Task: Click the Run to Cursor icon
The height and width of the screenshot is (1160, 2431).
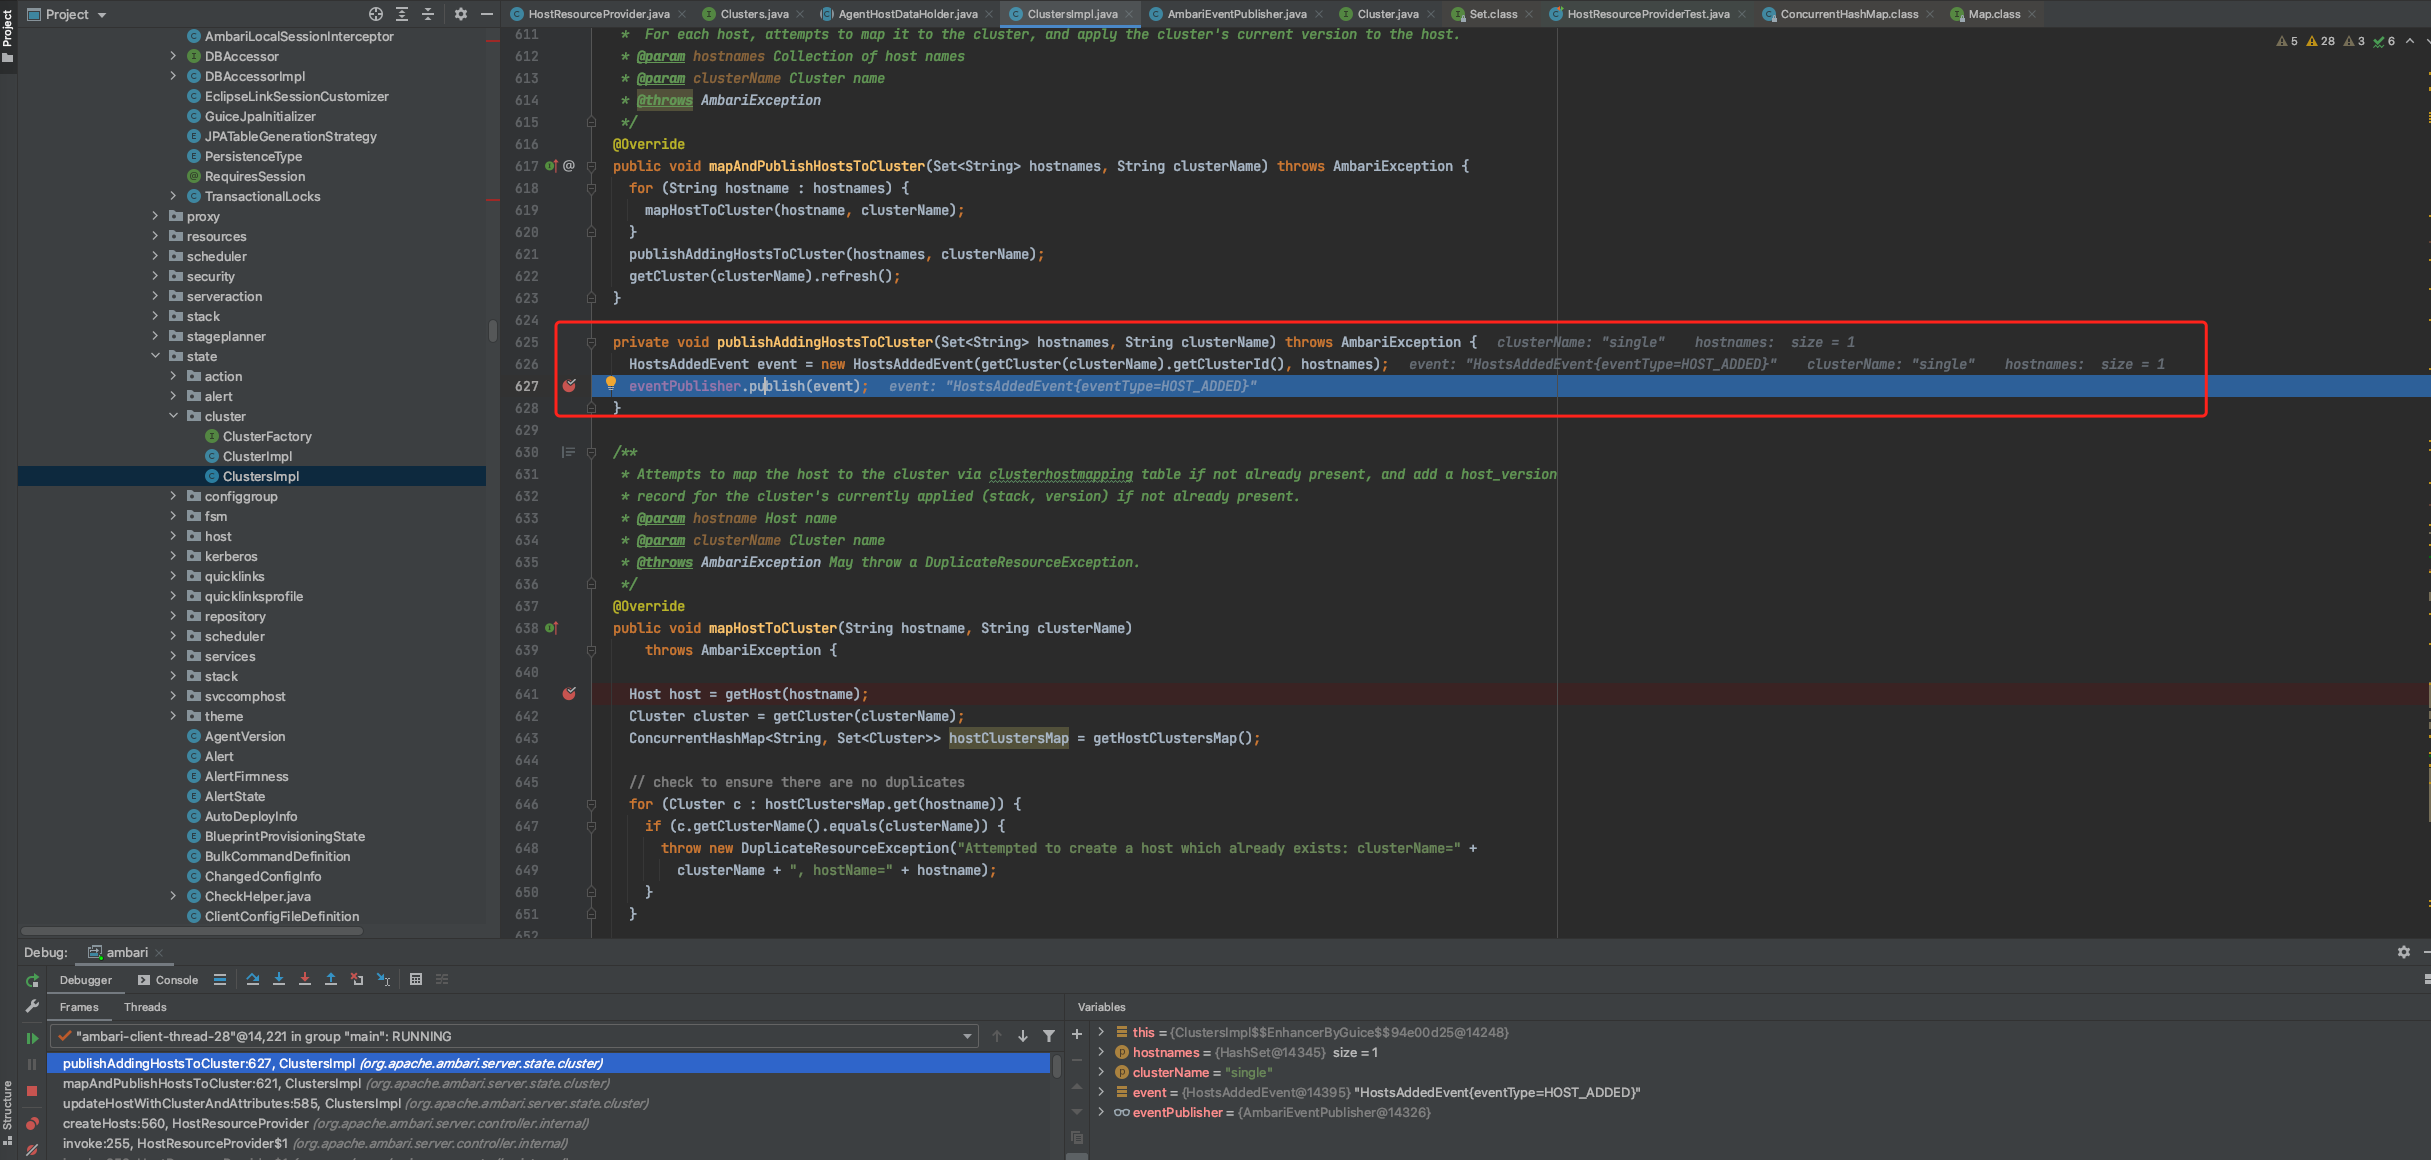Action: tap(383, 979)
